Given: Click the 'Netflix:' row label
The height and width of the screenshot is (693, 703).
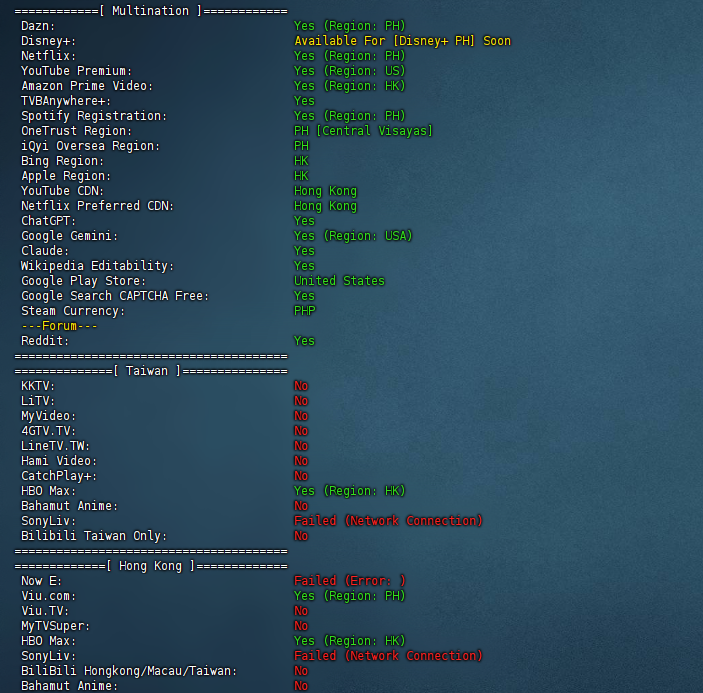Looking at the screenshot, I should coord(48,56).
